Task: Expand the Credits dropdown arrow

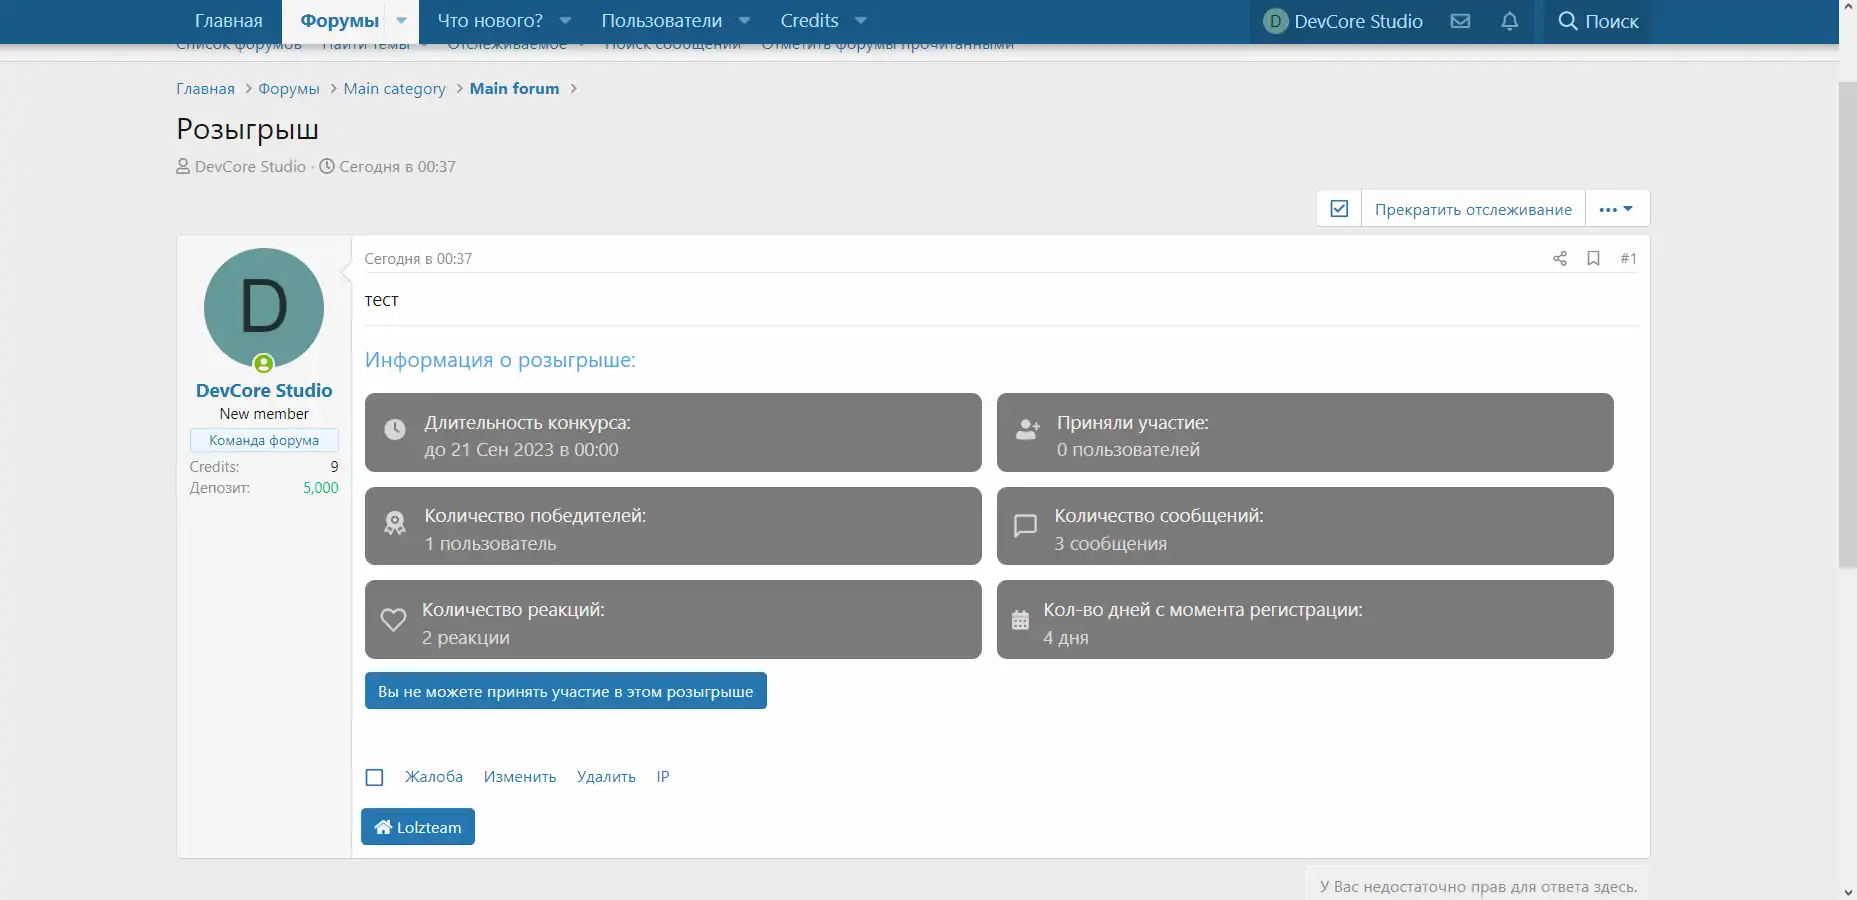Action: 861,21
